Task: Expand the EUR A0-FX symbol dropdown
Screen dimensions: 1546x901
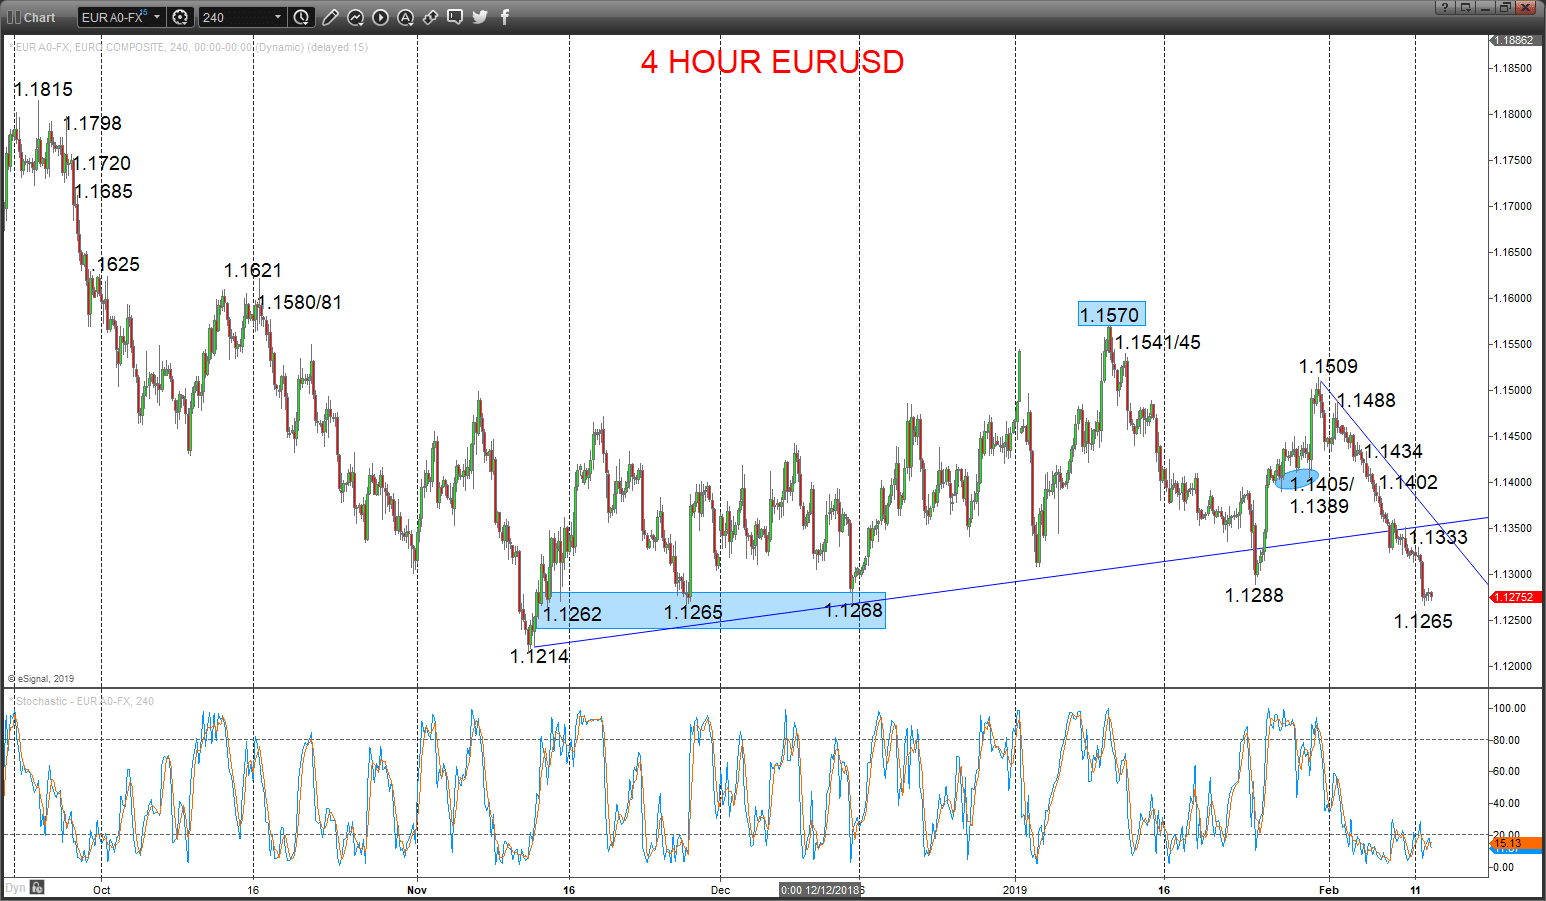Action: 157,17
